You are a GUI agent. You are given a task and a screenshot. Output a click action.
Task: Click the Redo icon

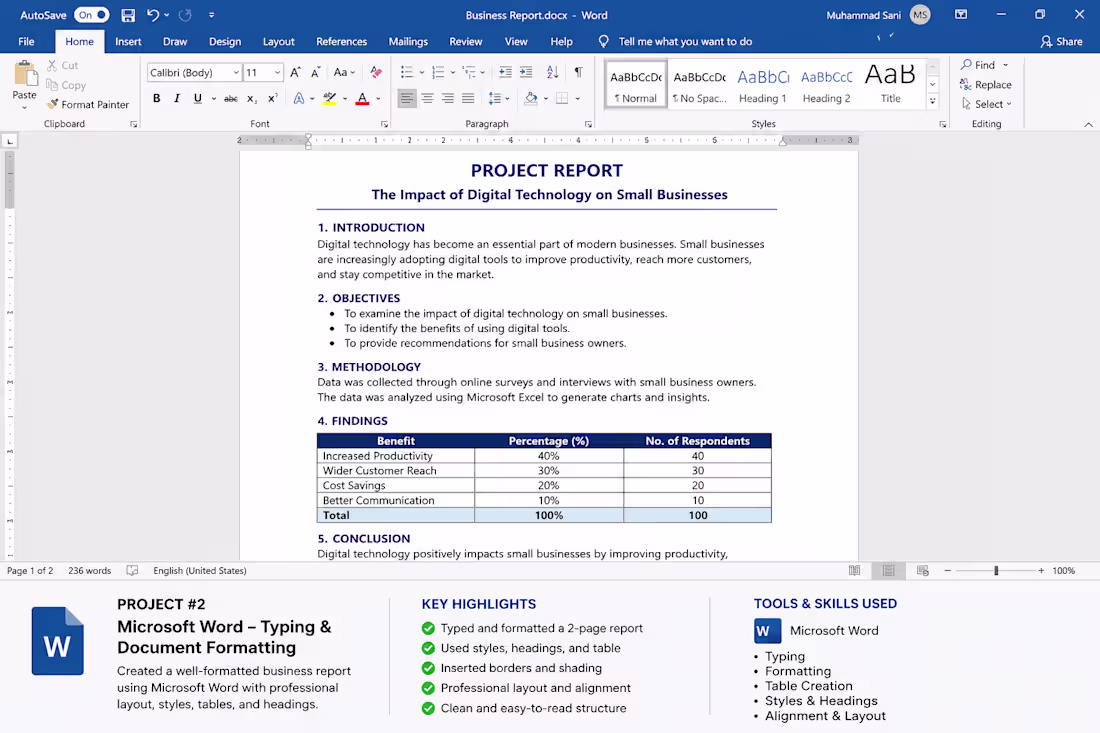pos(185,15)
